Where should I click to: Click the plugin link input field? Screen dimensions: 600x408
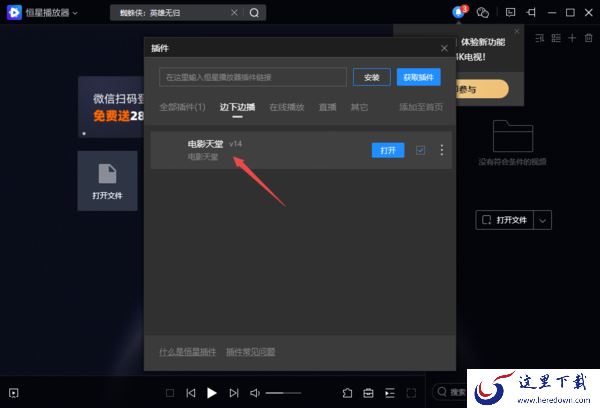[x=253, y=77]
